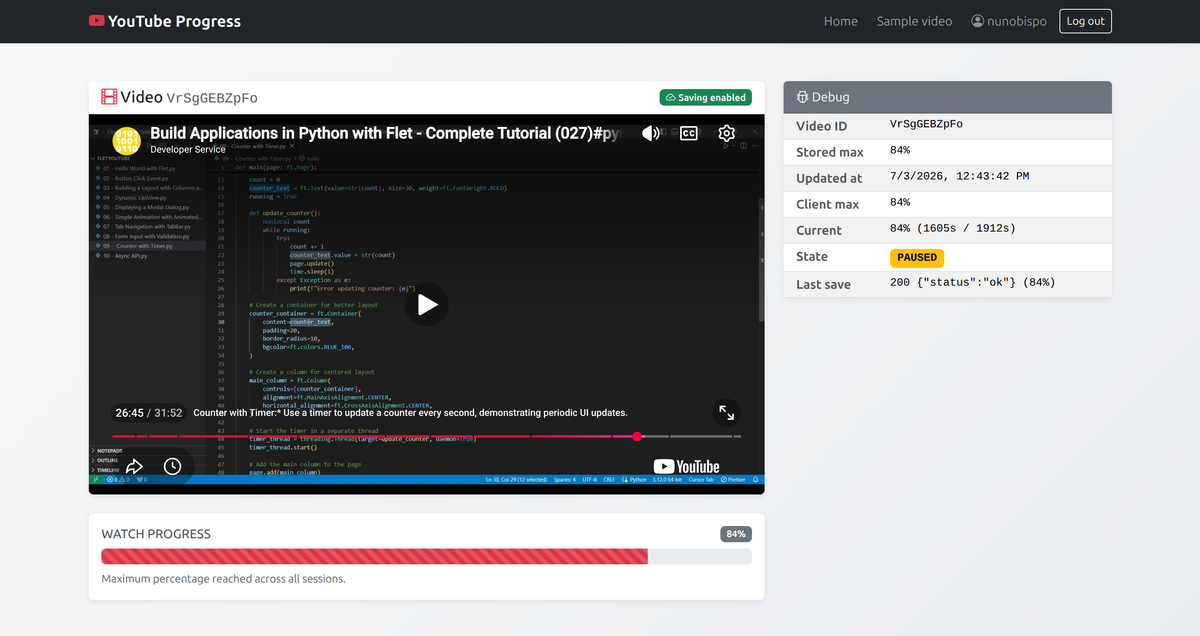Open the YouTube Progress brand link
Screen dimensions: 1200x636
[x=165, y=21]
